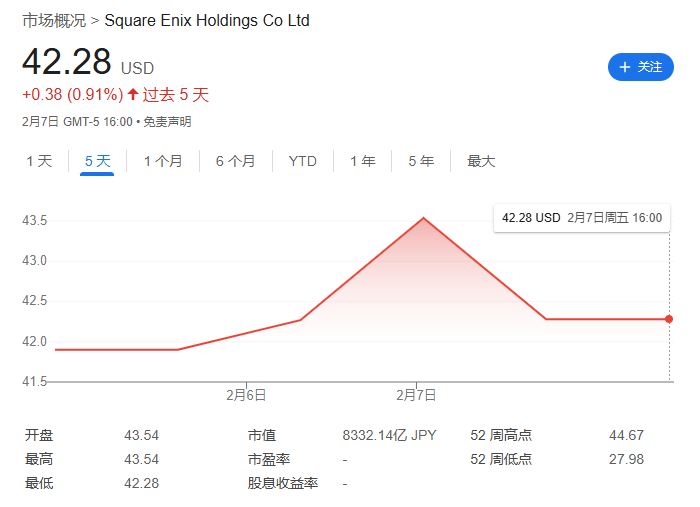700x507 pixels.
Task: Click the 2月7日 GMT-5 16:00 timestamp
Action: coord(77,121)
